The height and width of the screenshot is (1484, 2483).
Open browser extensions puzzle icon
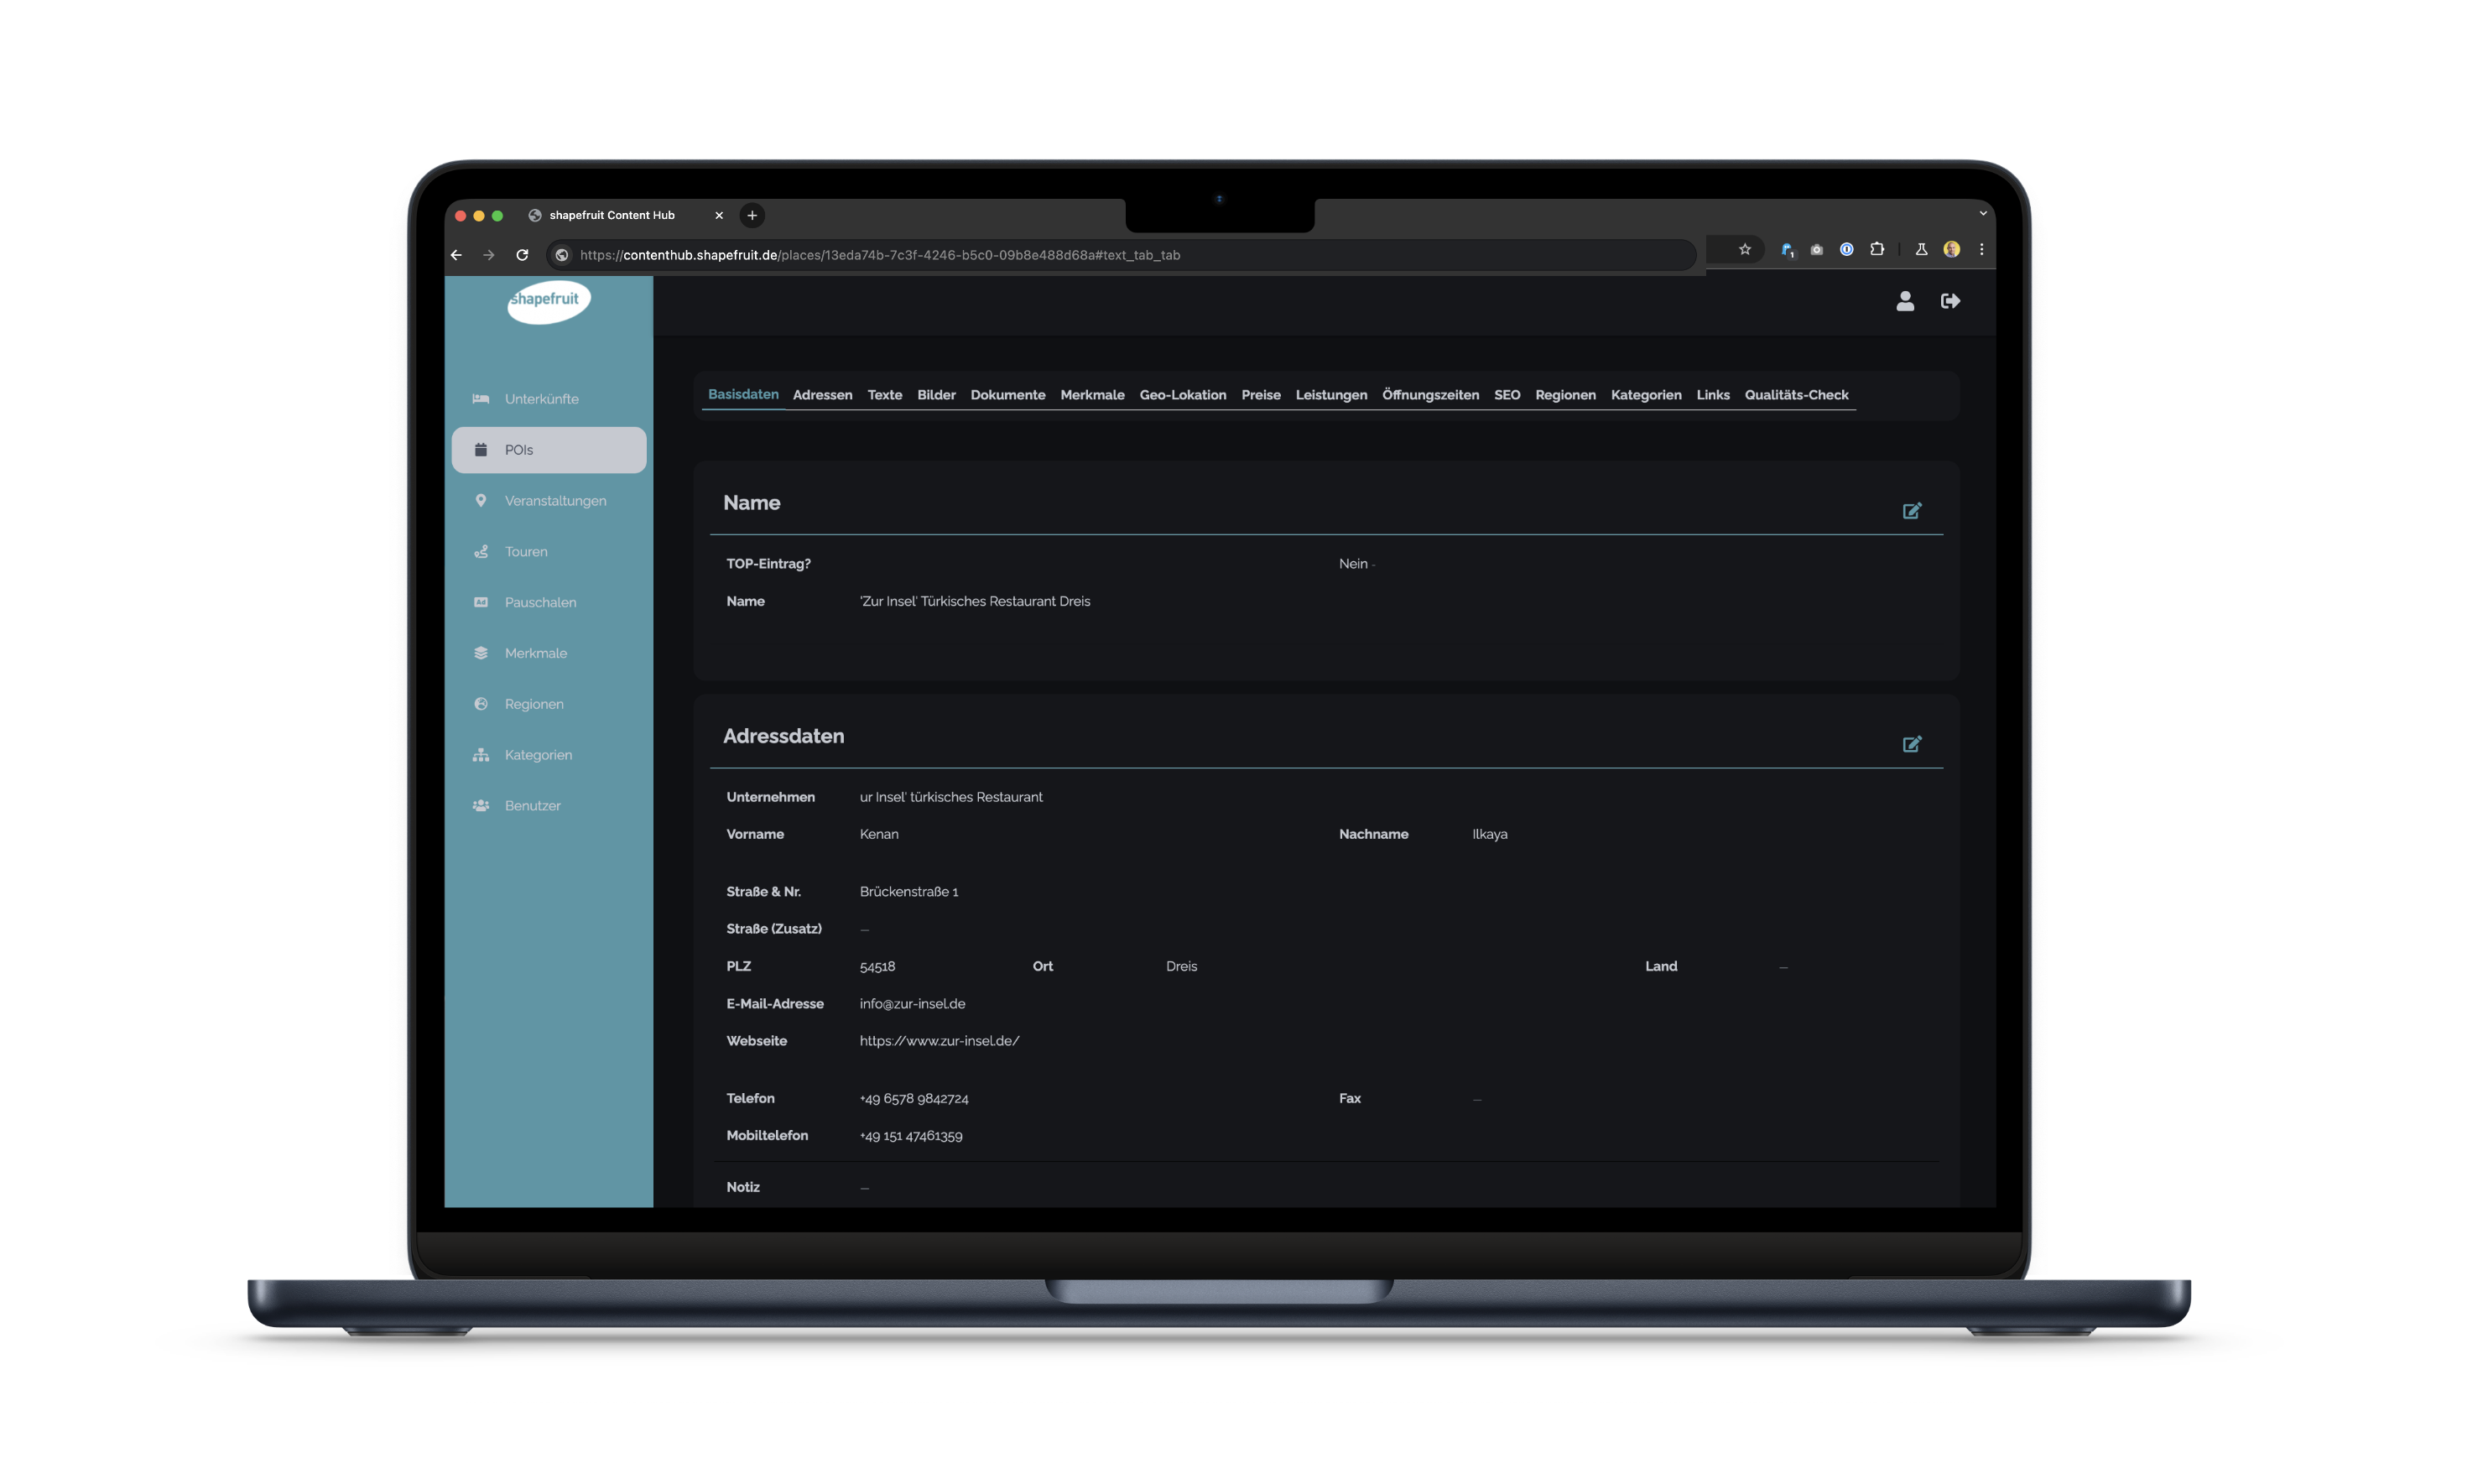pyautogui.click(x=1876, y=250)
